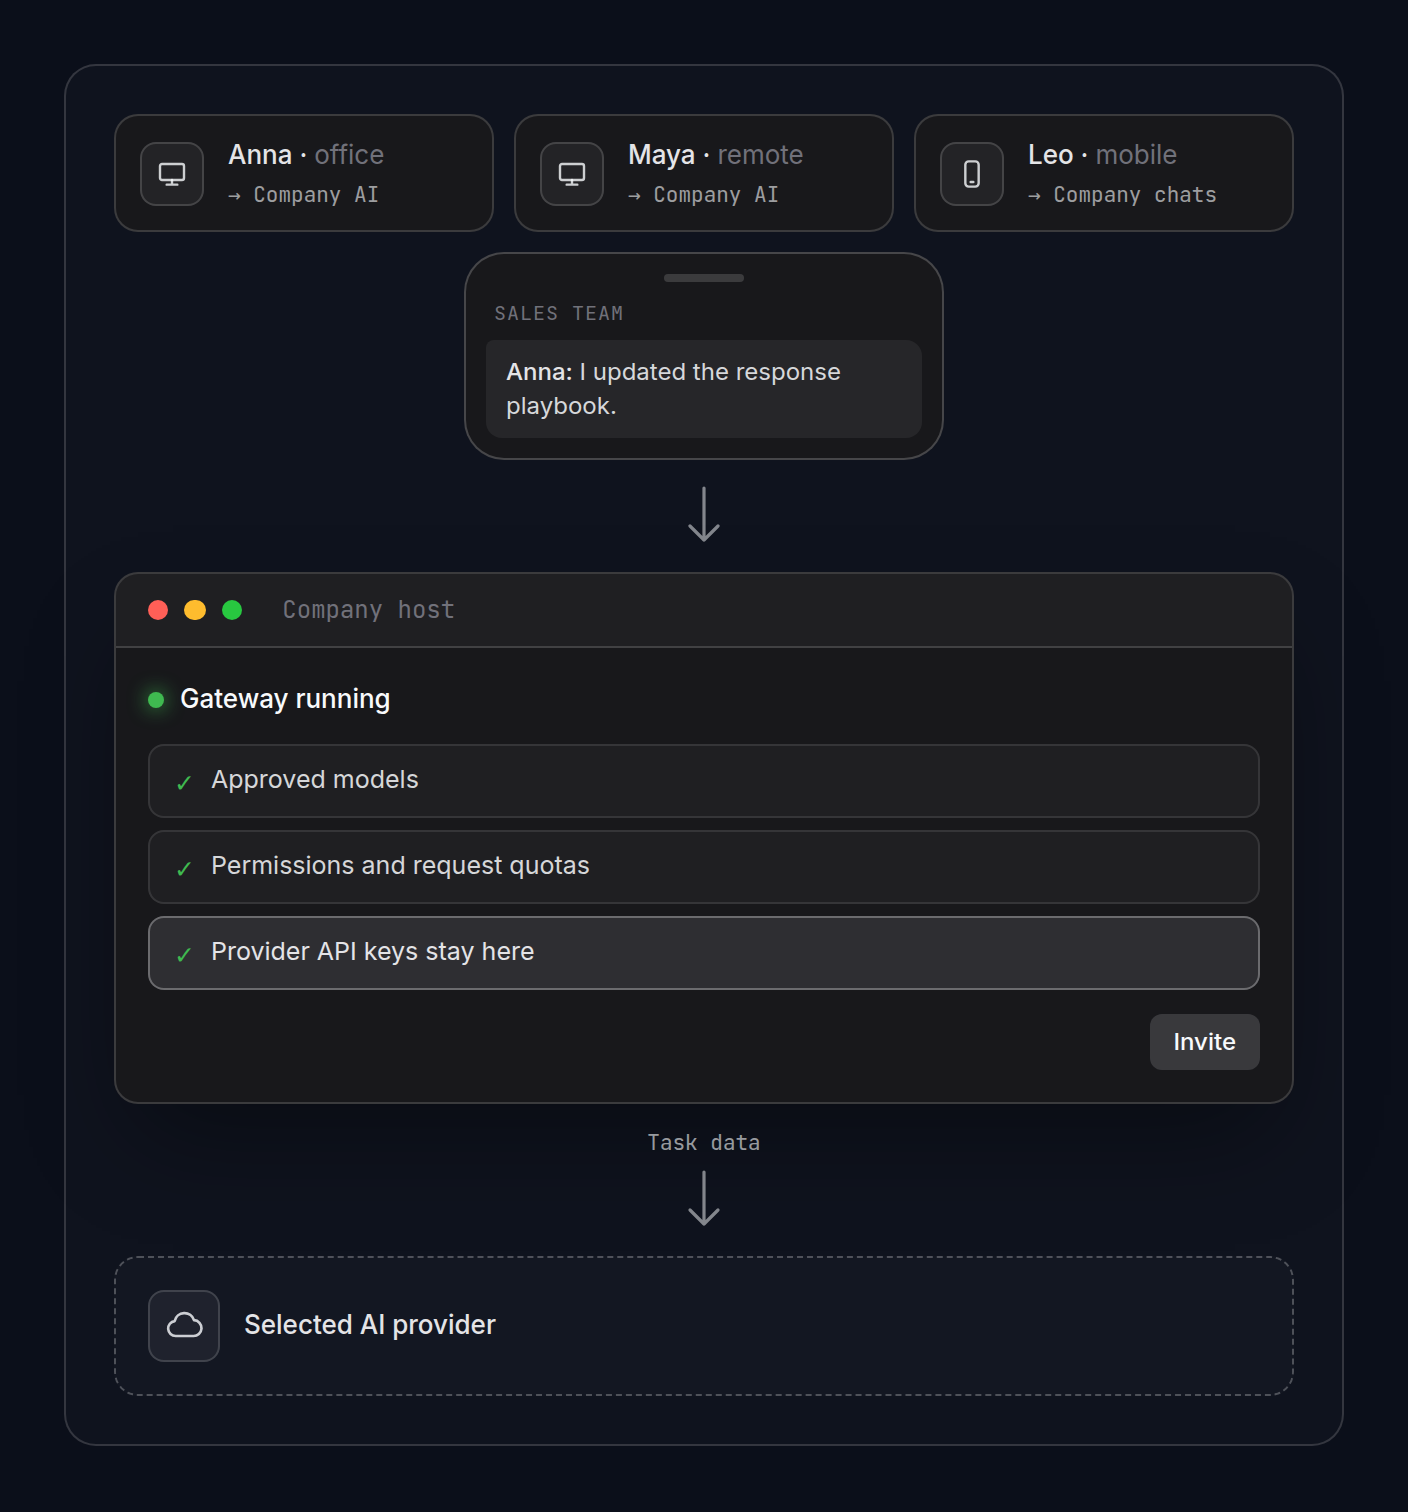This screenshot has width=1408, height=1512.
Task: Click the green maximize dot on Company host
Action: (232, 610)
